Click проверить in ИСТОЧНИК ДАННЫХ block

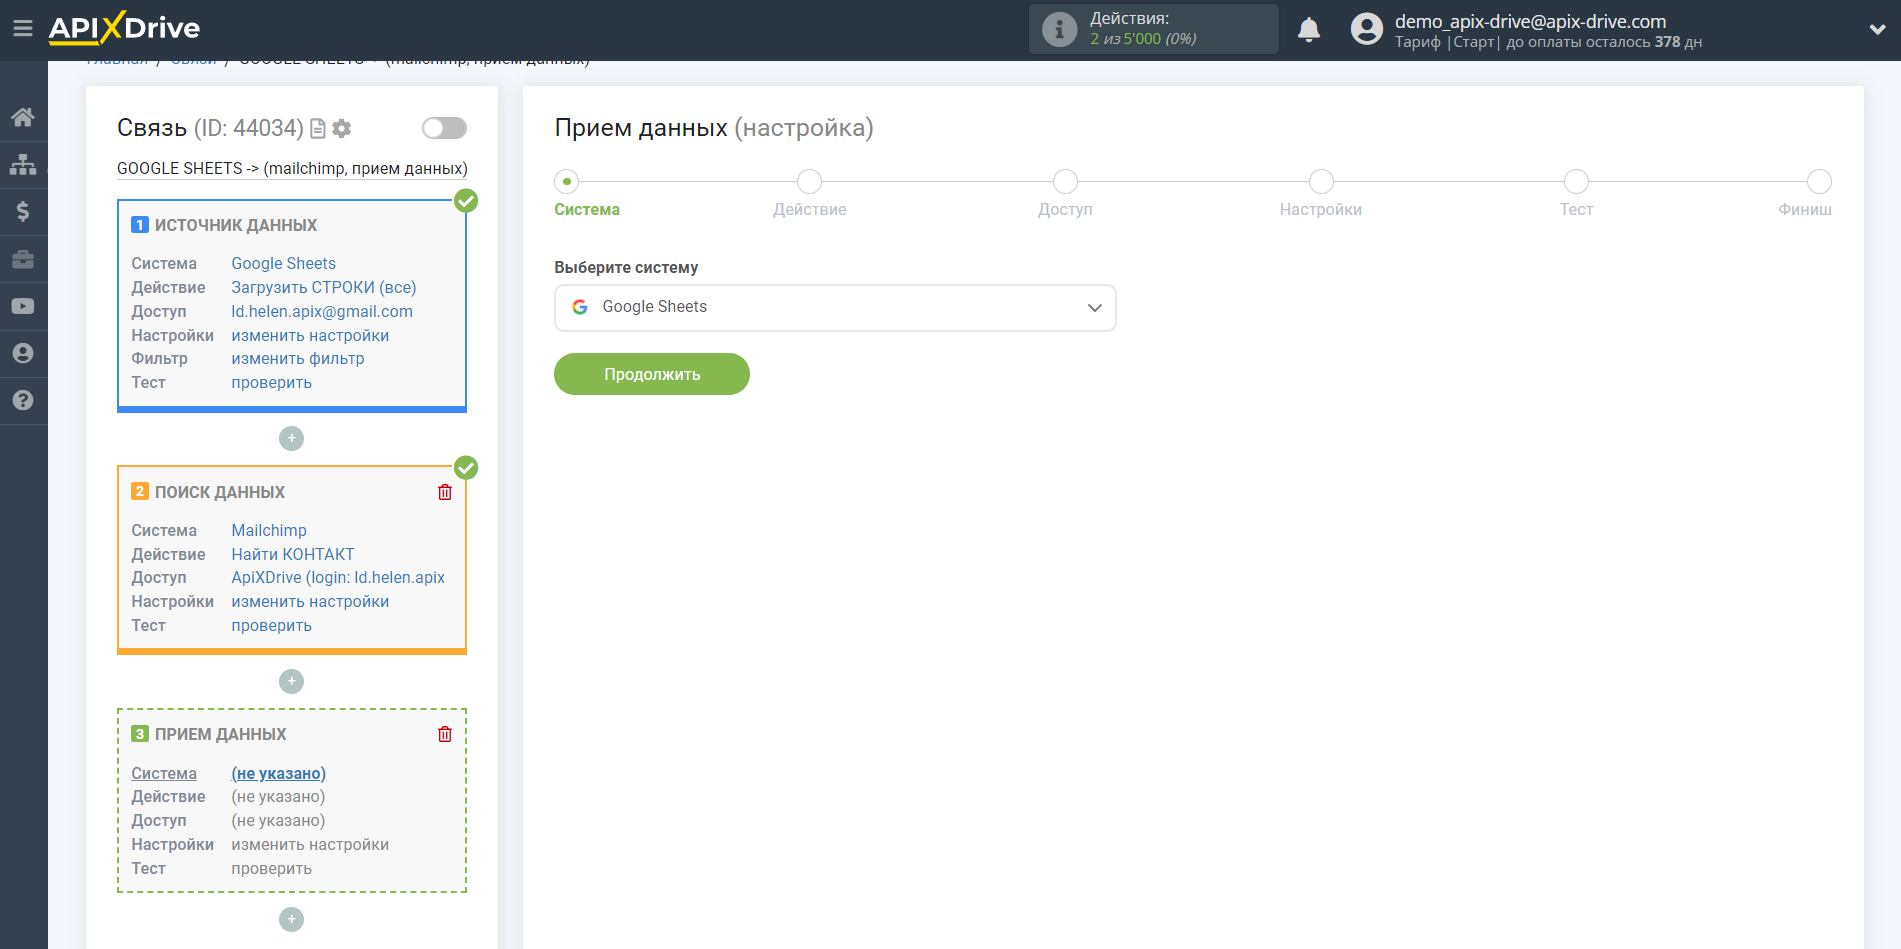(272, 382)
